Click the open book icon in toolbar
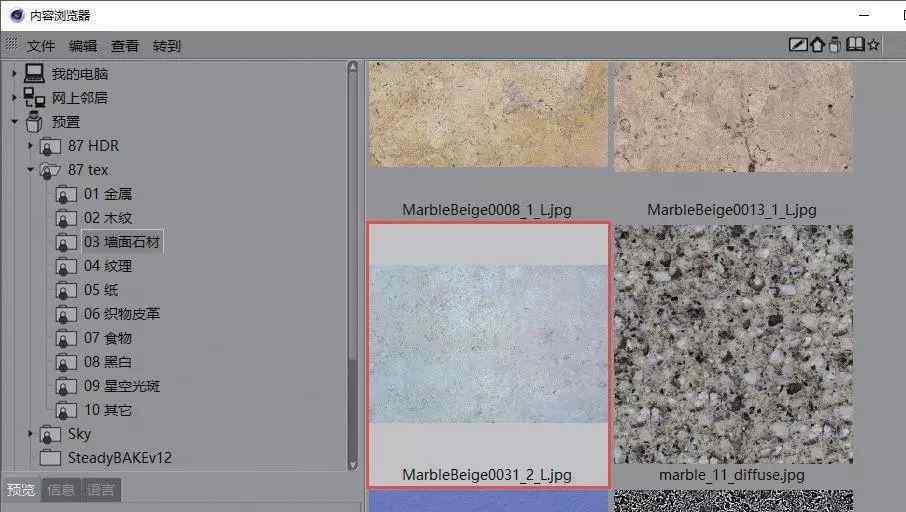The image size is (906, 512). (x=855, y=44)
